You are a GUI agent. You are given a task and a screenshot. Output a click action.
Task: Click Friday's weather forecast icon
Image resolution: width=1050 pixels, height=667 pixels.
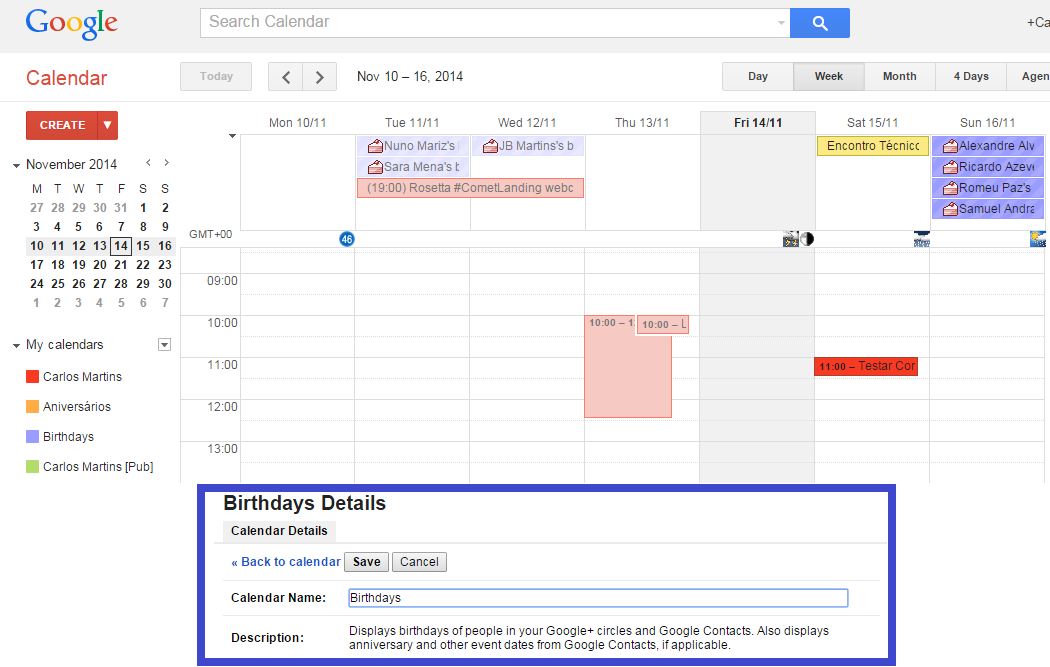(x=791, y=239)
